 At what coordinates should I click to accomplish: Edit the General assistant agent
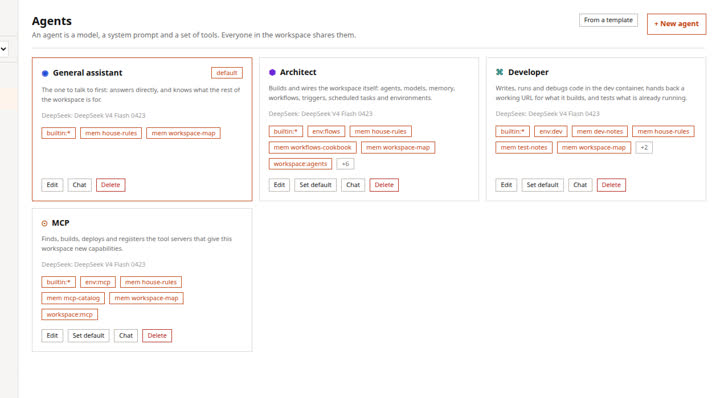point(52,185)
